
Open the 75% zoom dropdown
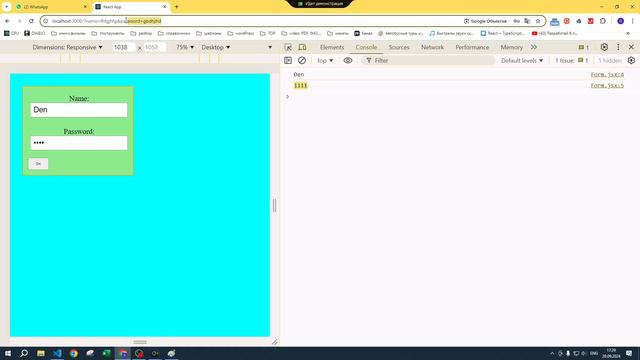185,47
